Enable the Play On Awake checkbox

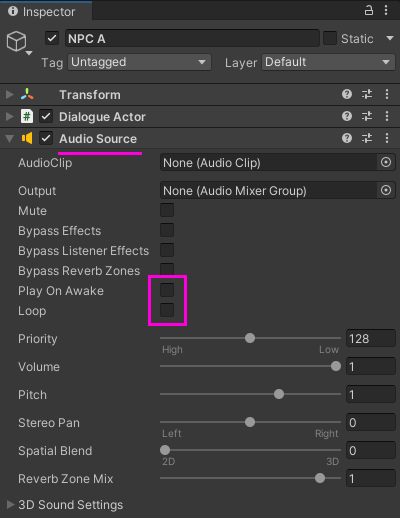point(167,290)
